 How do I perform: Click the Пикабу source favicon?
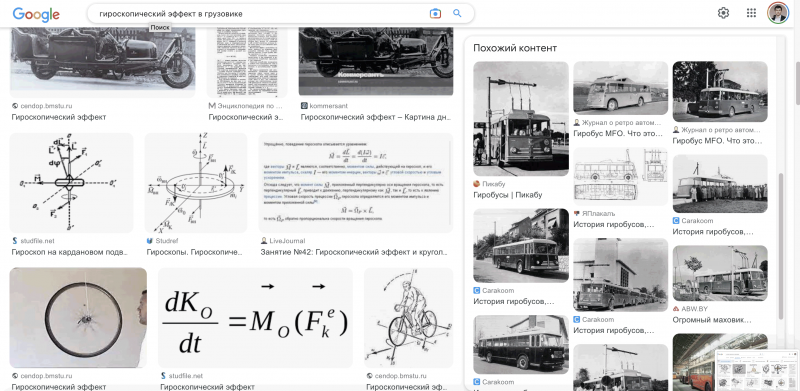[477, 184]
